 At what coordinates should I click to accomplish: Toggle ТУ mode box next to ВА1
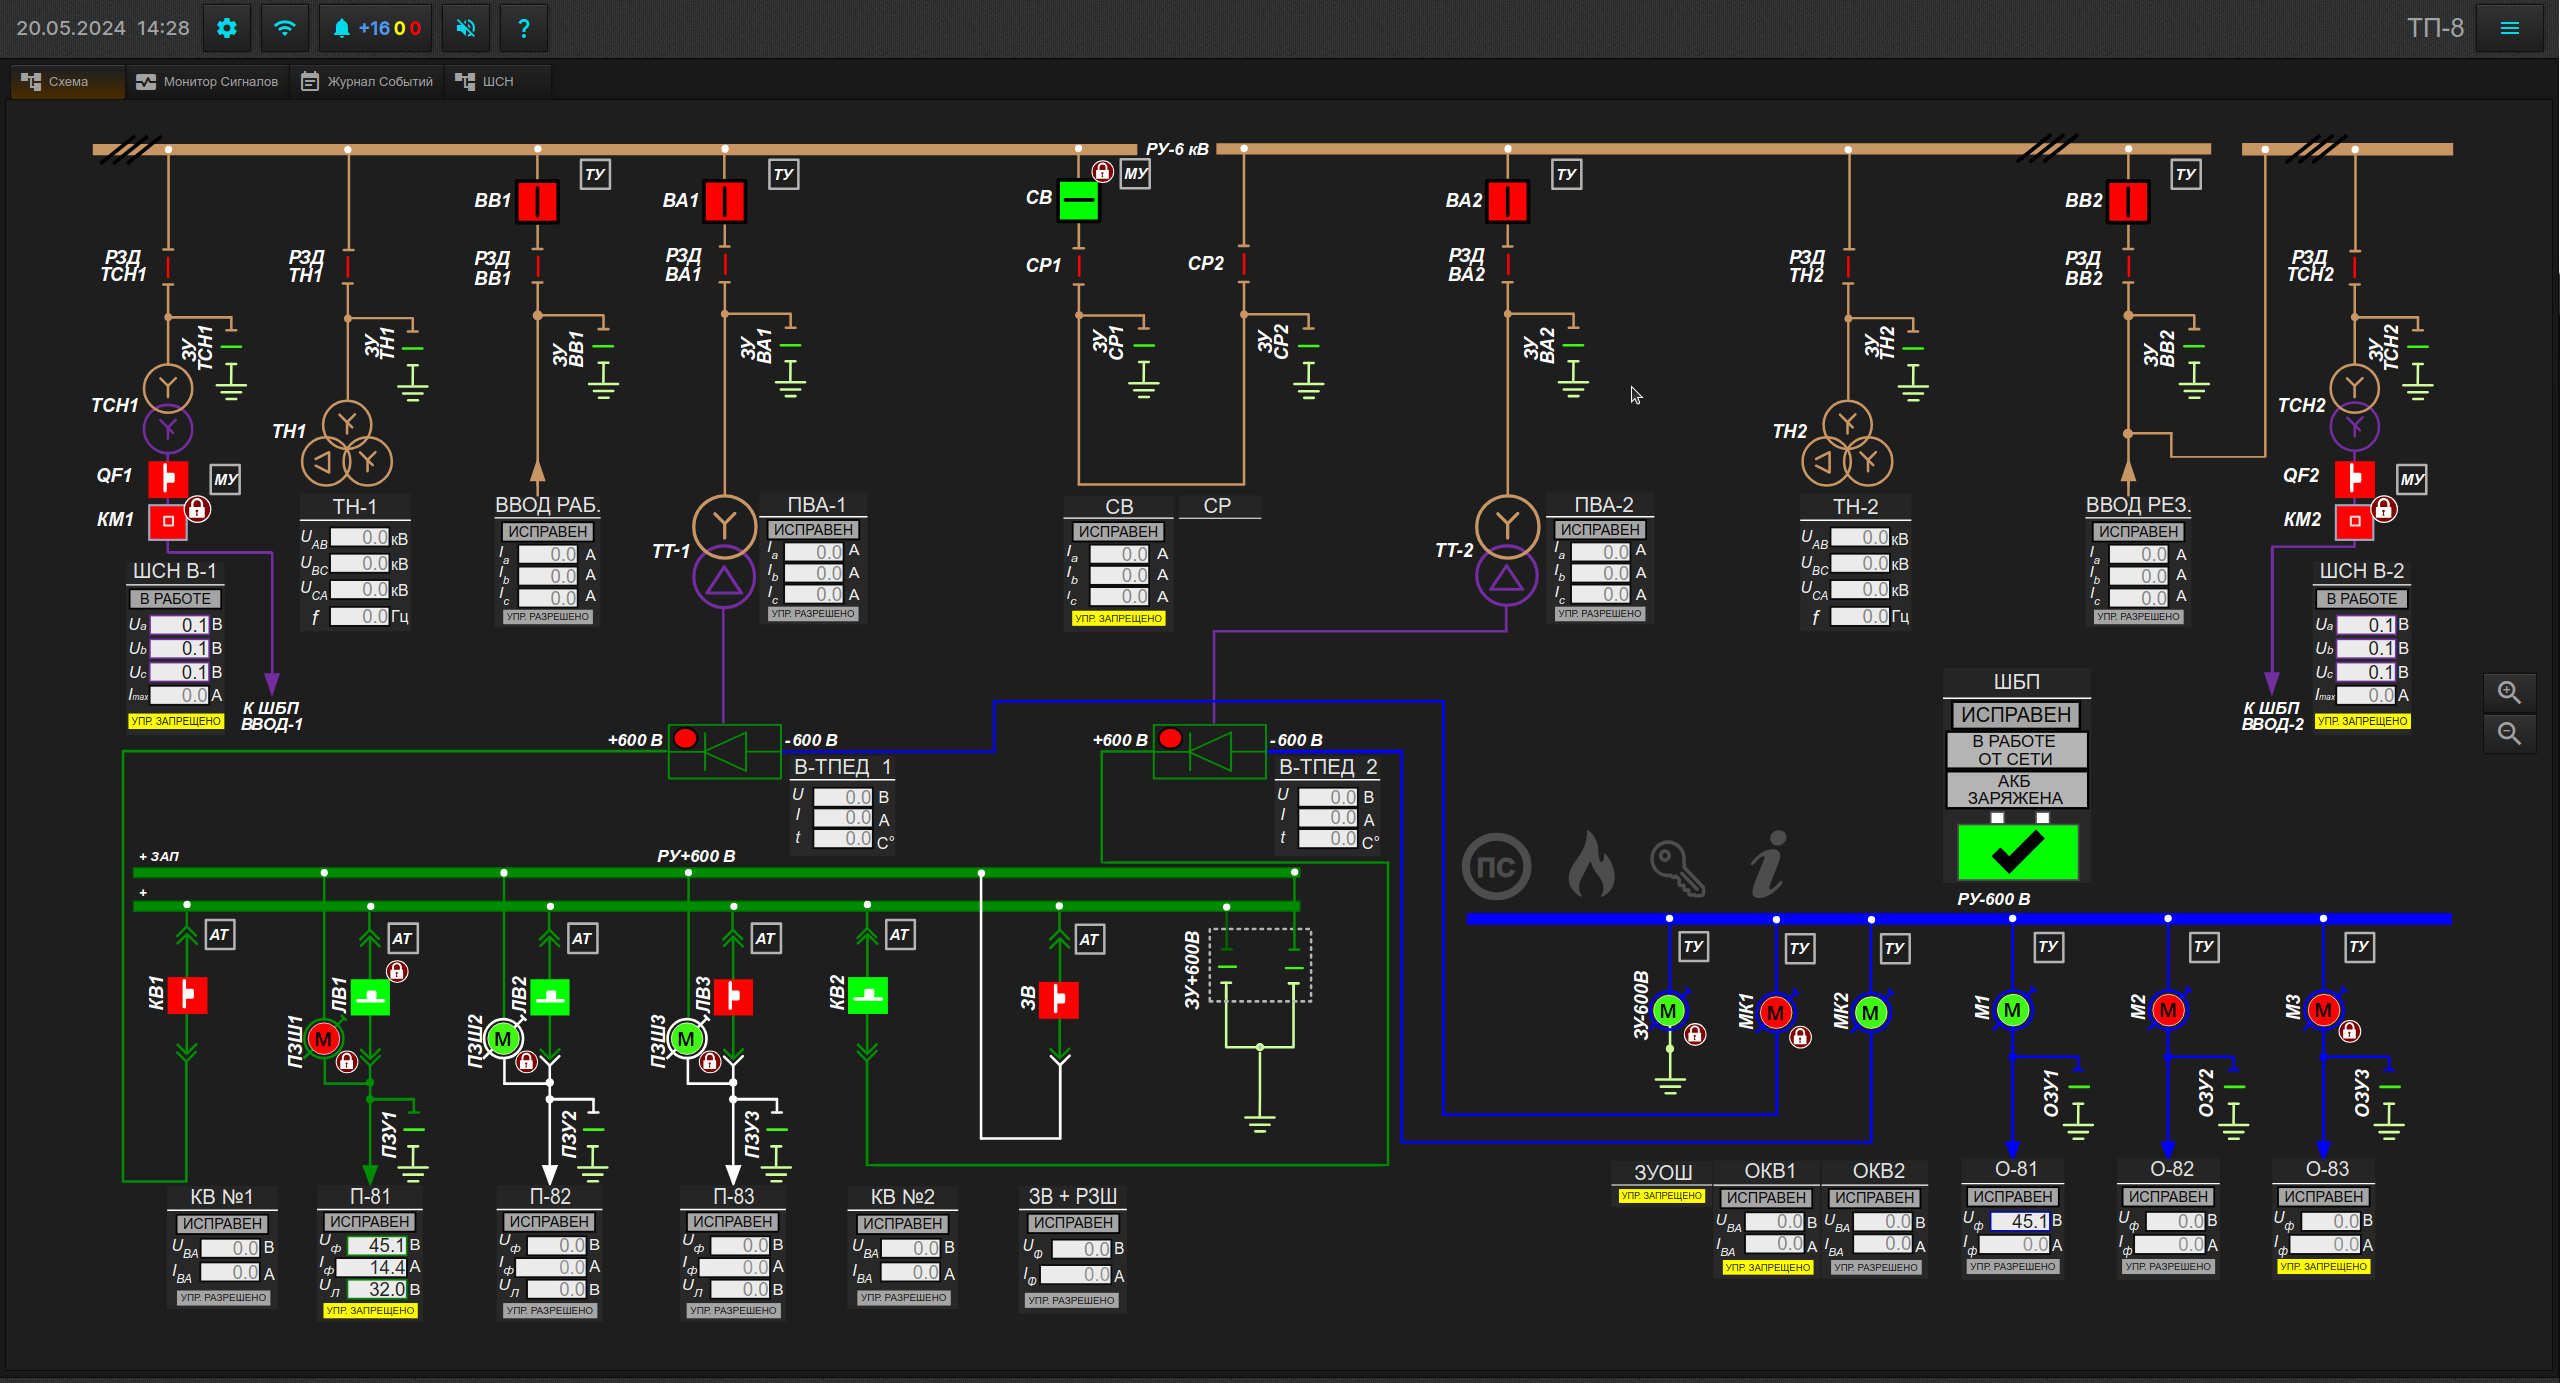click(x=783, y=174)
